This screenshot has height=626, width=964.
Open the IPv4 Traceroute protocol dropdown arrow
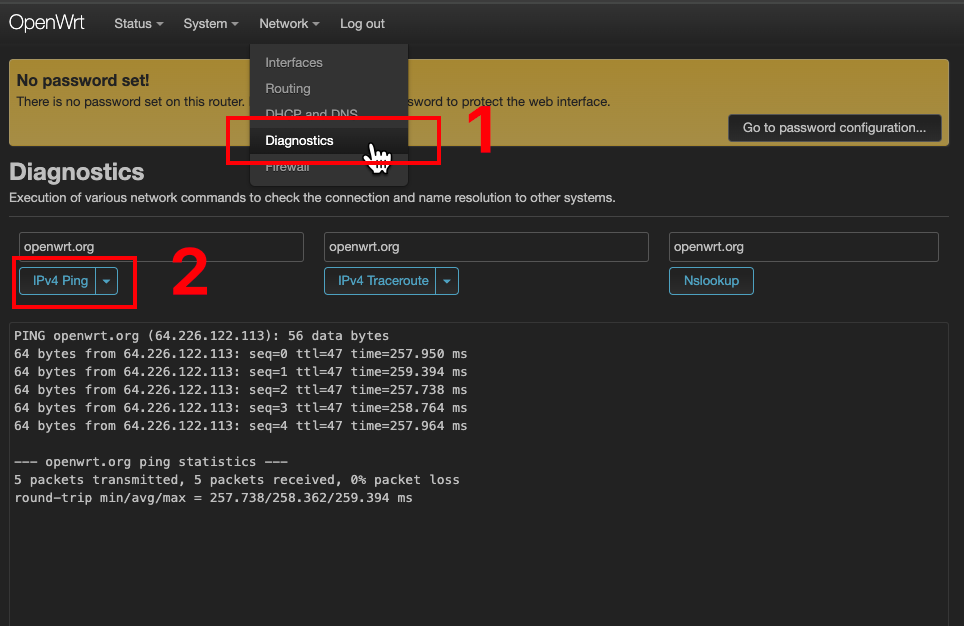point(447,281)
